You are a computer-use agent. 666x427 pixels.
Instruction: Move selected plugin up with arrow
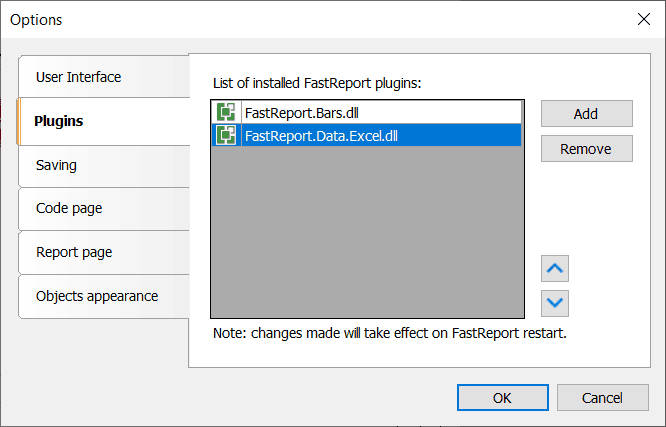click(555, 269)
